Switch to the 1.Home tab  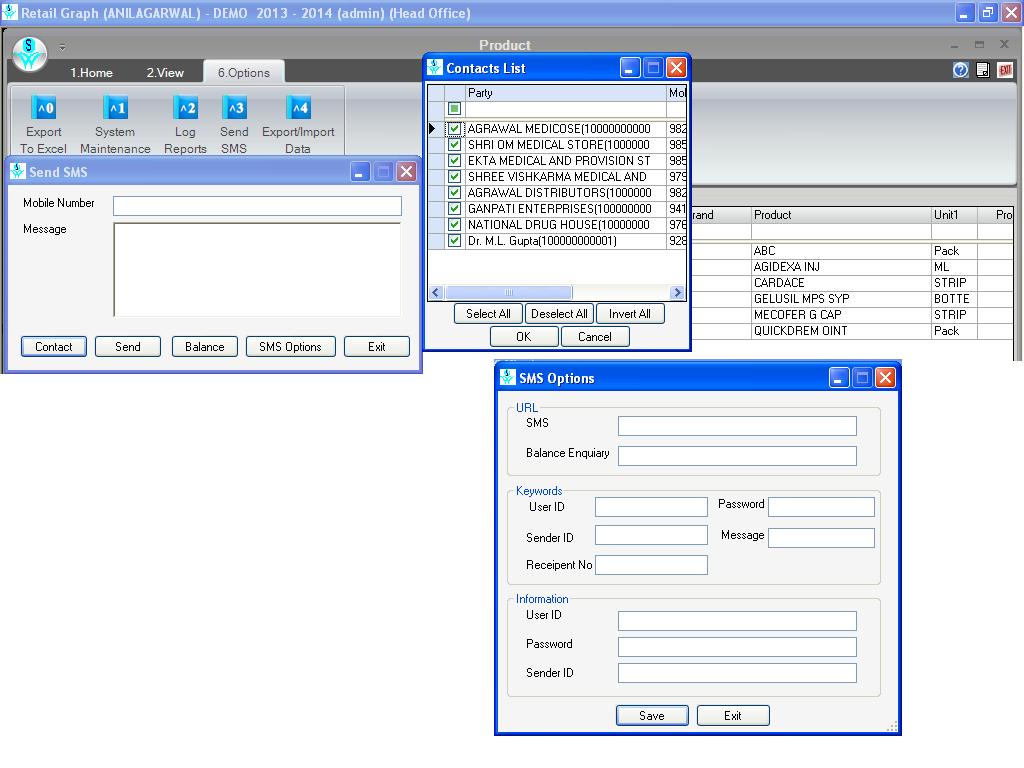click(x=91, y=72)
